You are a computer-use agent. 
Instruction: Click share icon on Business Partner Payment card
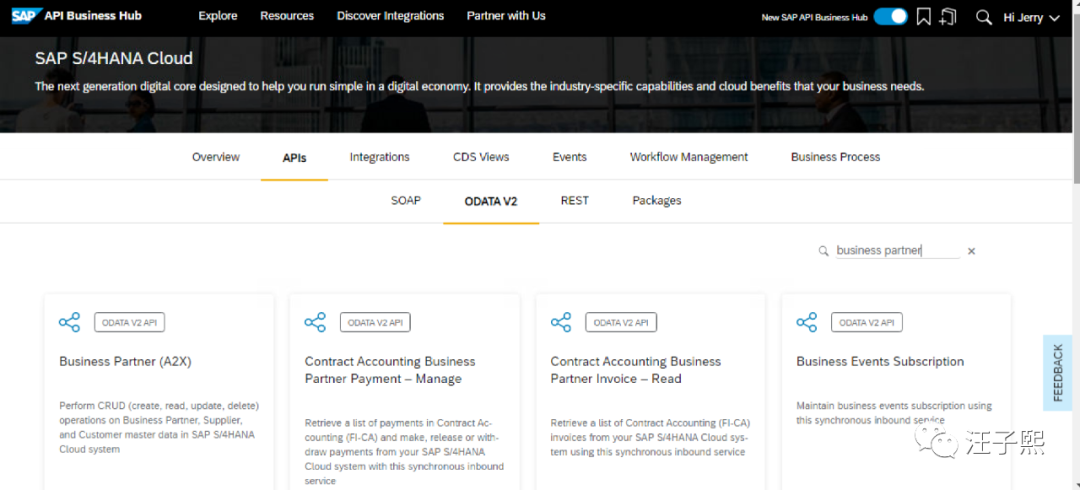click(x=315, y=322)
